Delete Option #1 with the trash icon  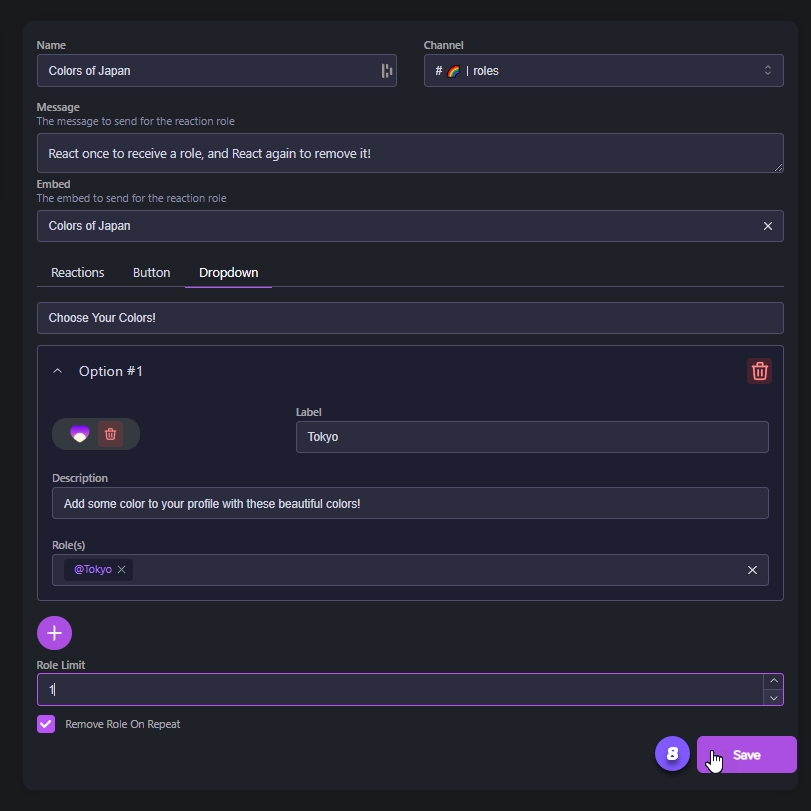[759, 371]
